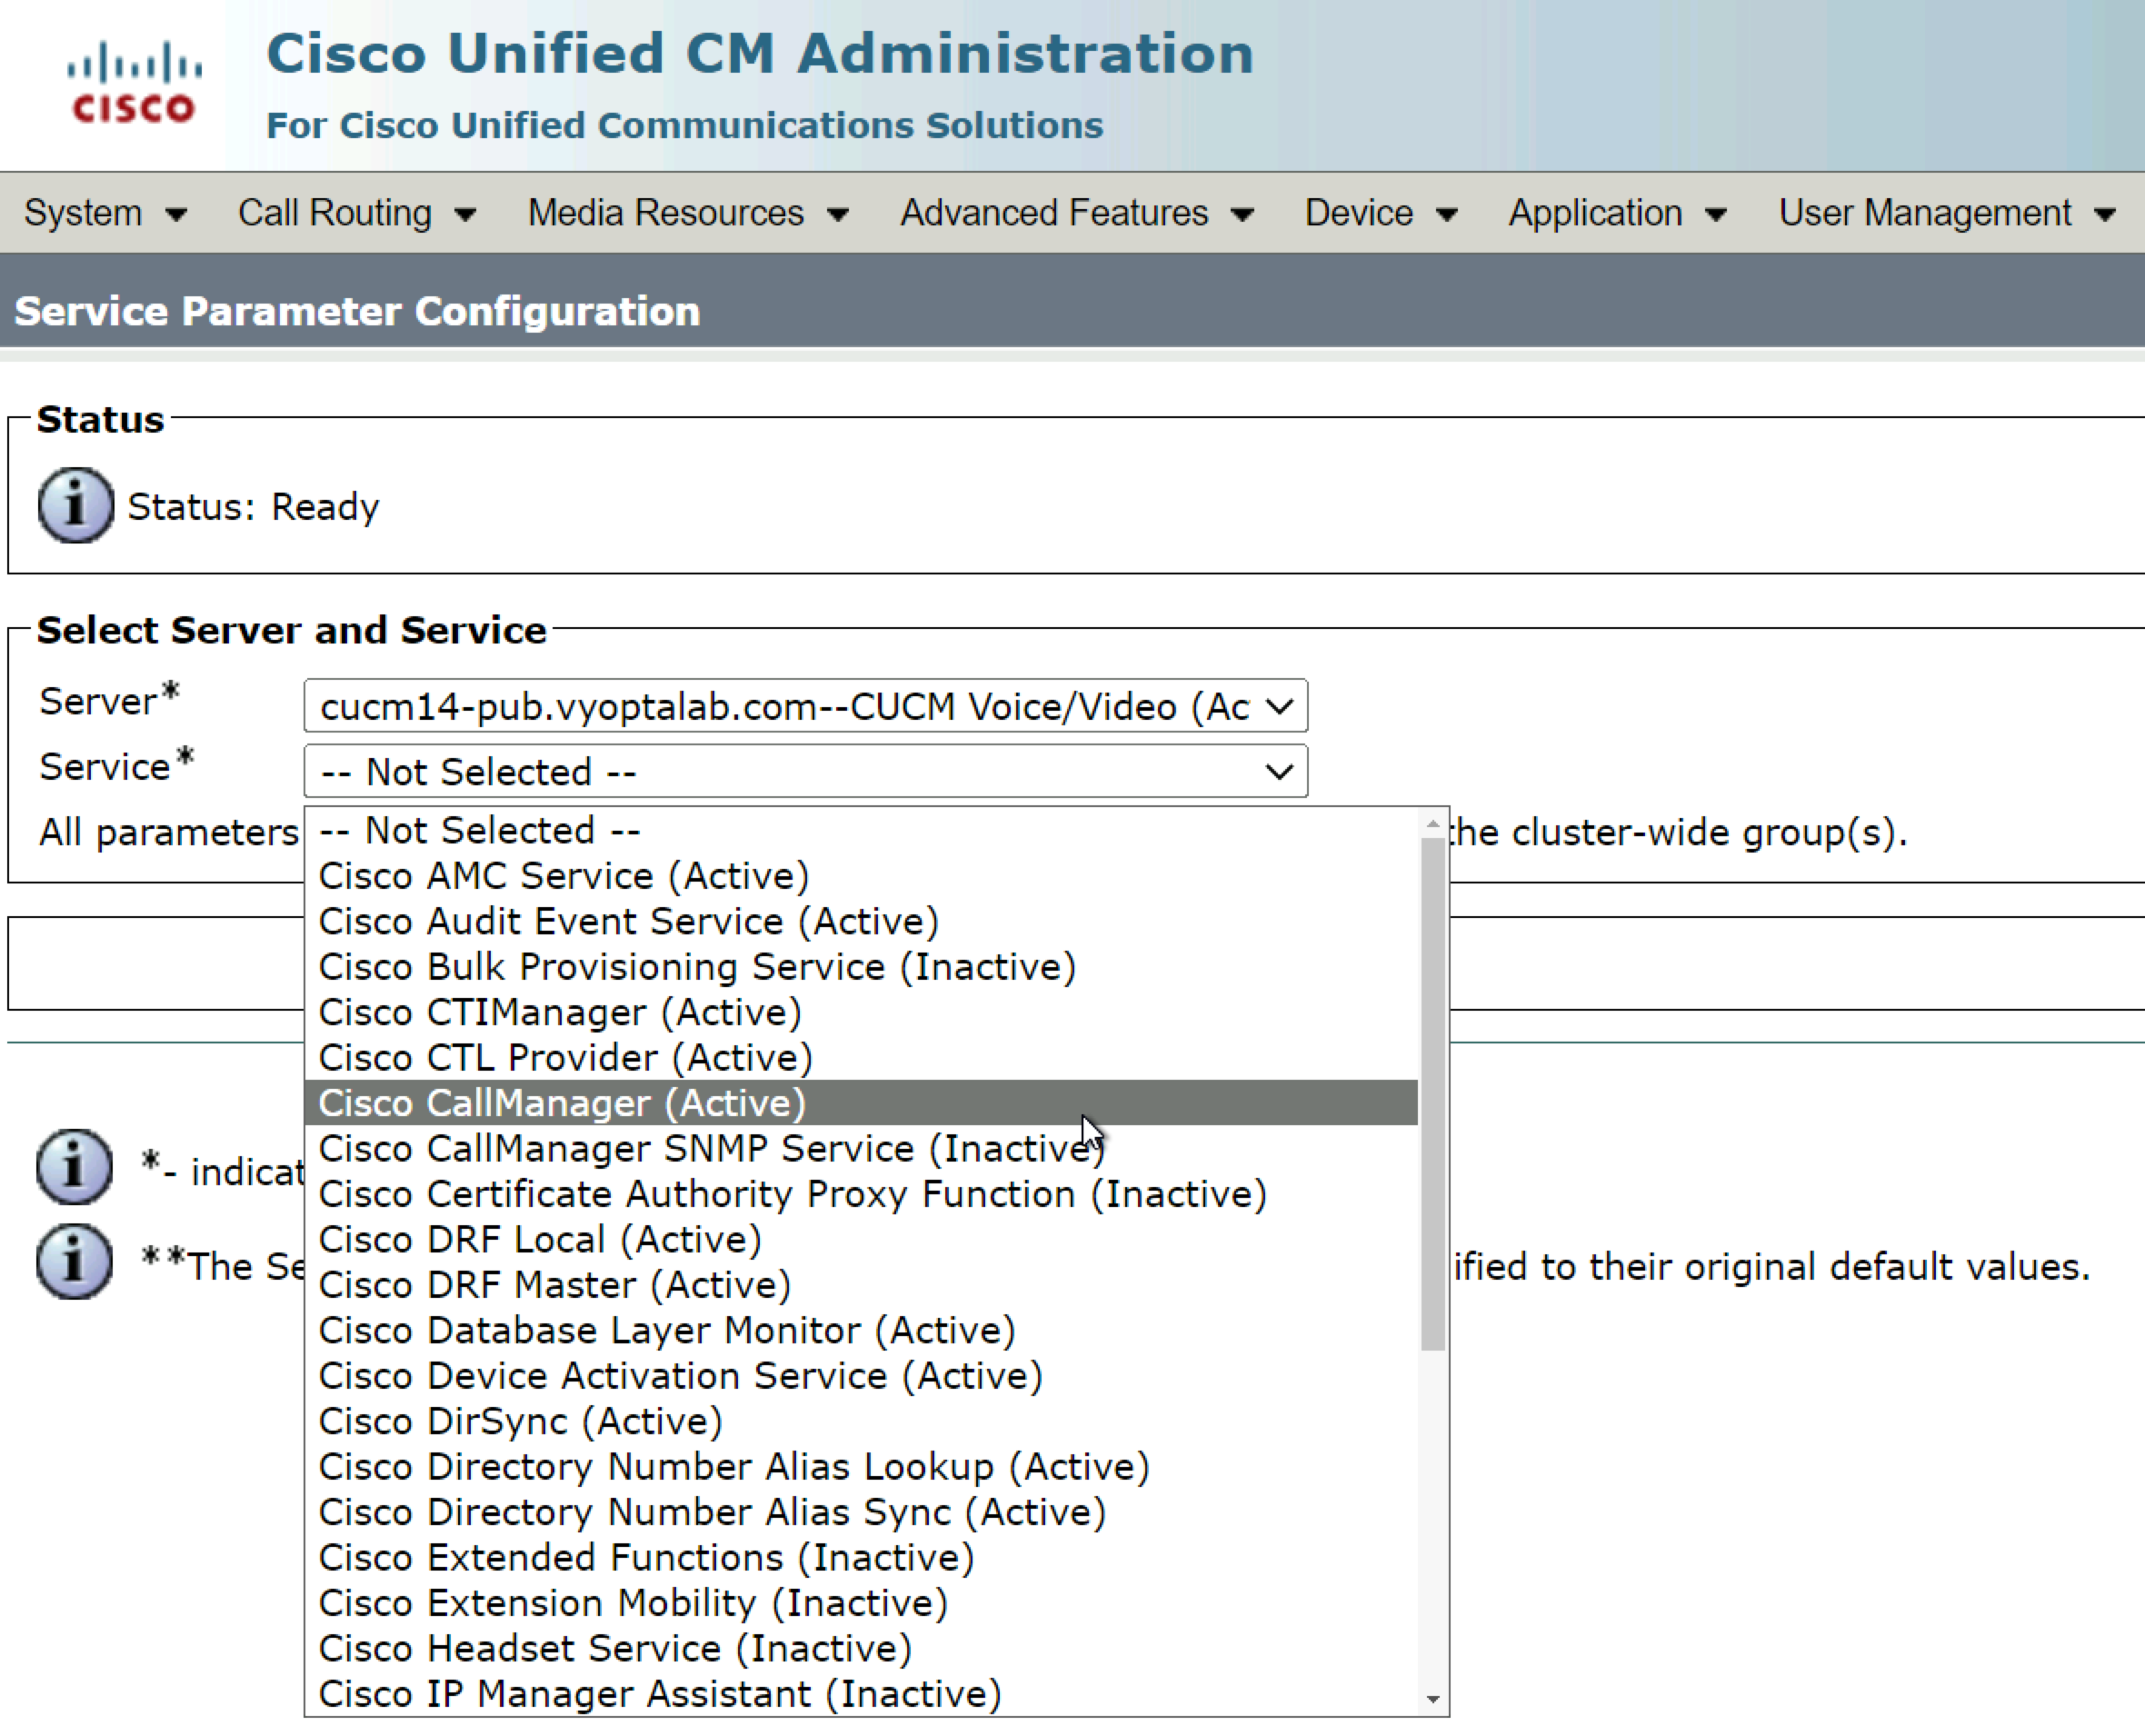Select Cisco Device Activation Service (Active)
The image size is (2145, 1736).
[x=861, y=1376]
